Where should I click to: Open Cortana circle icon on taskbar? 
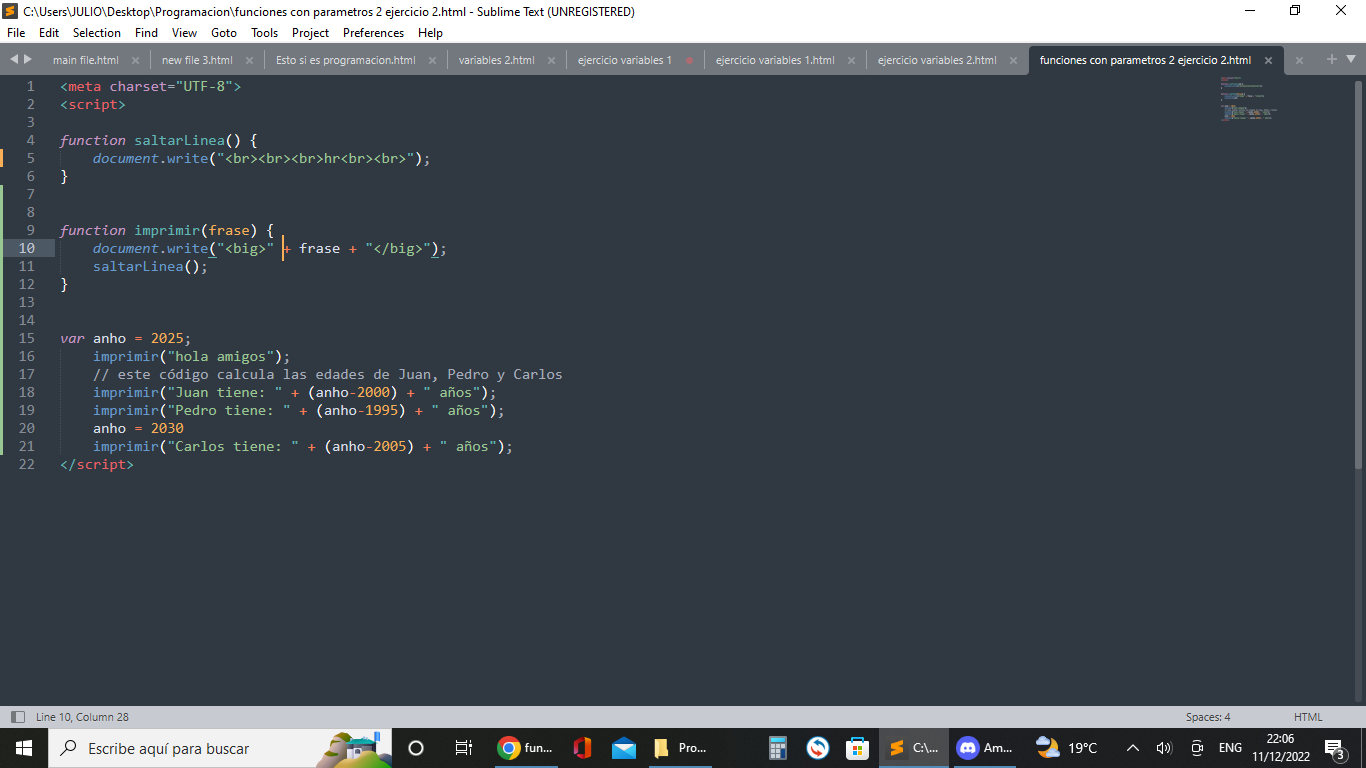416,748
